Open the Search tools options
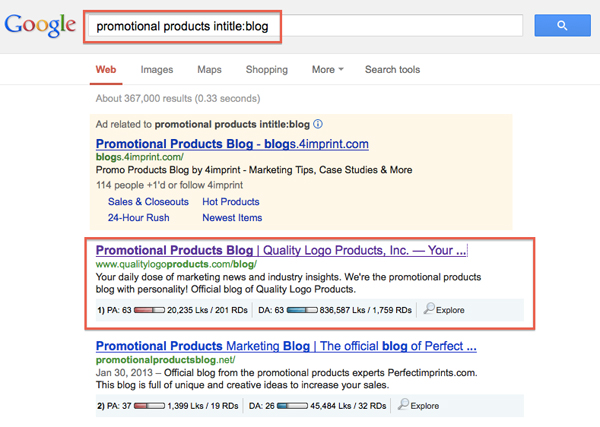Viewport: 600px width, 427px height. pyautogui.click(x=394, y=70)
